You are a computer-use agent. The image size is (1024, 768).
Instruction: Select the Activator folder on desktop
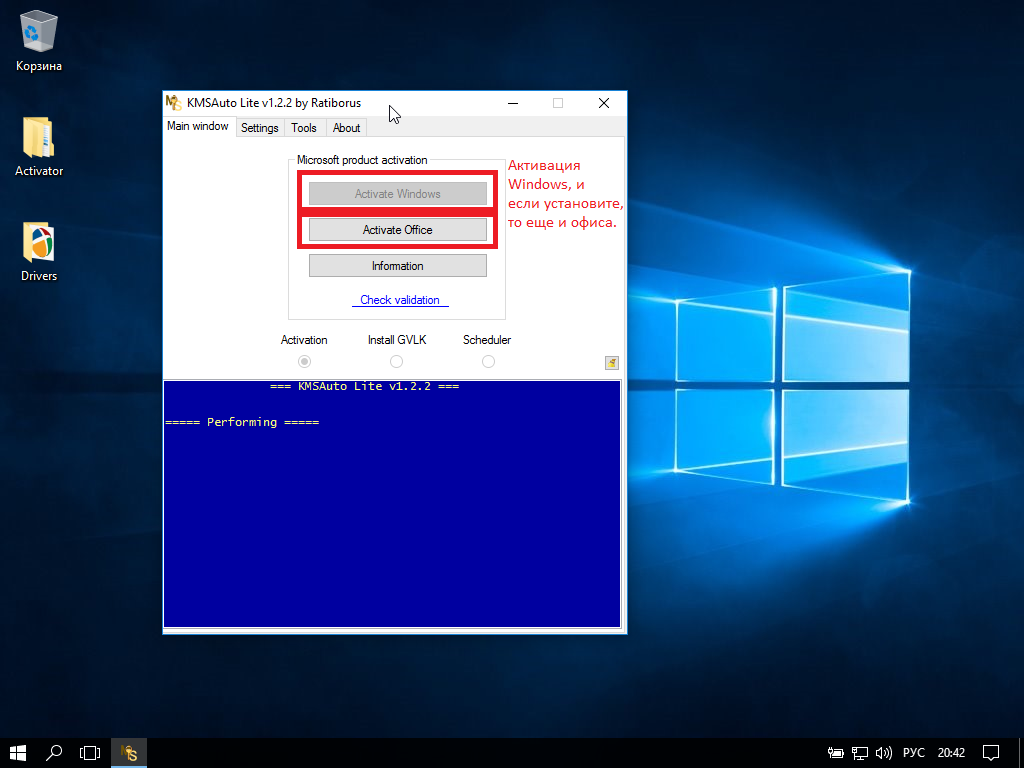click(x=39, y=147)
